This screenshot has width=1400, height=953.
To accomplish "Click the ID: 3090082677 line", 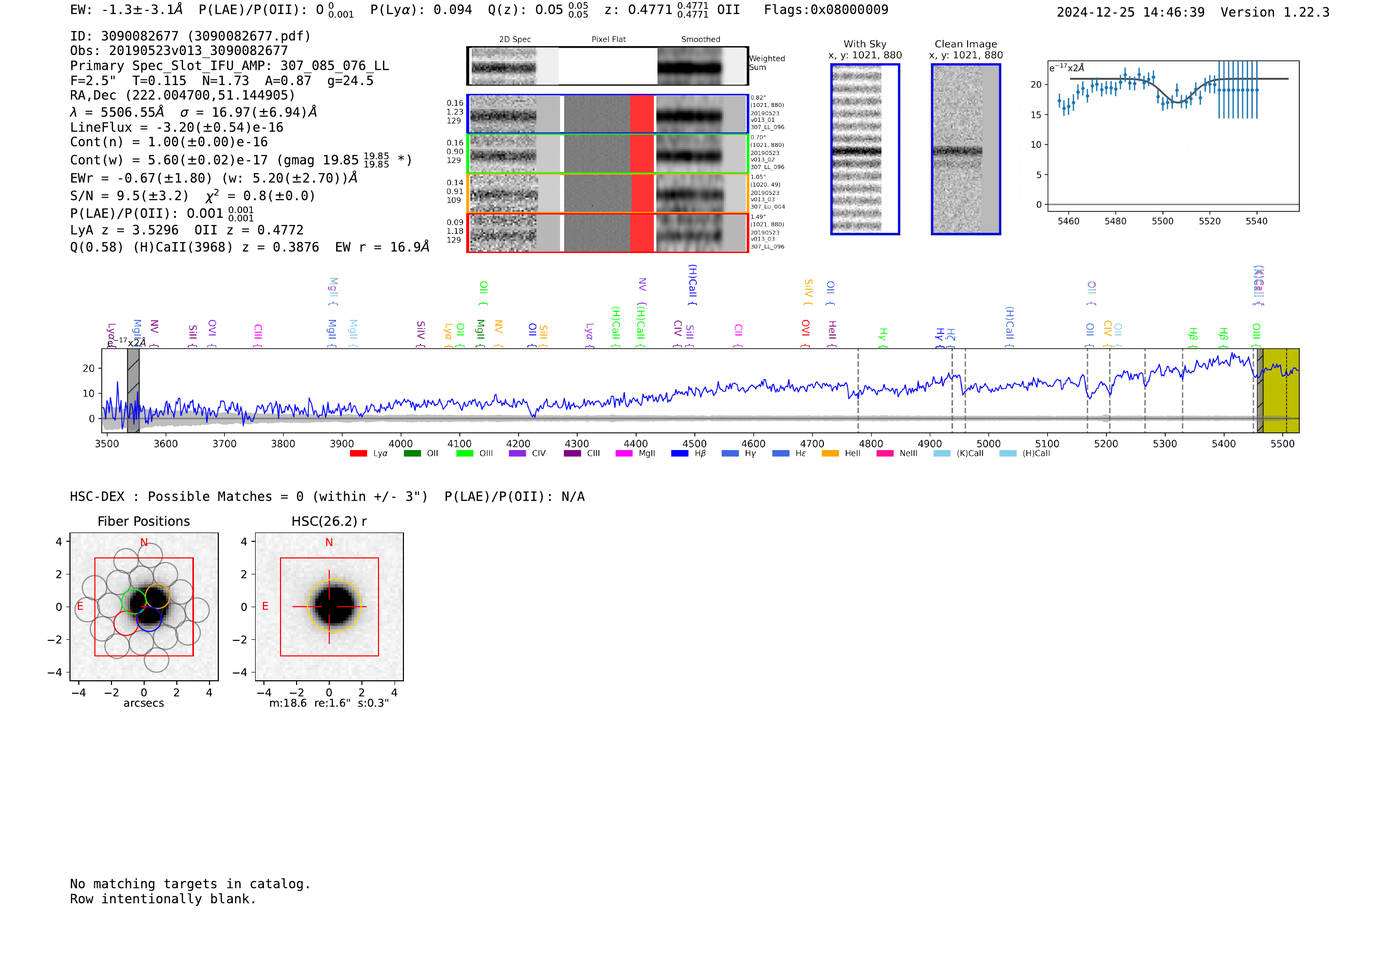I will click(x=190, y=36).
